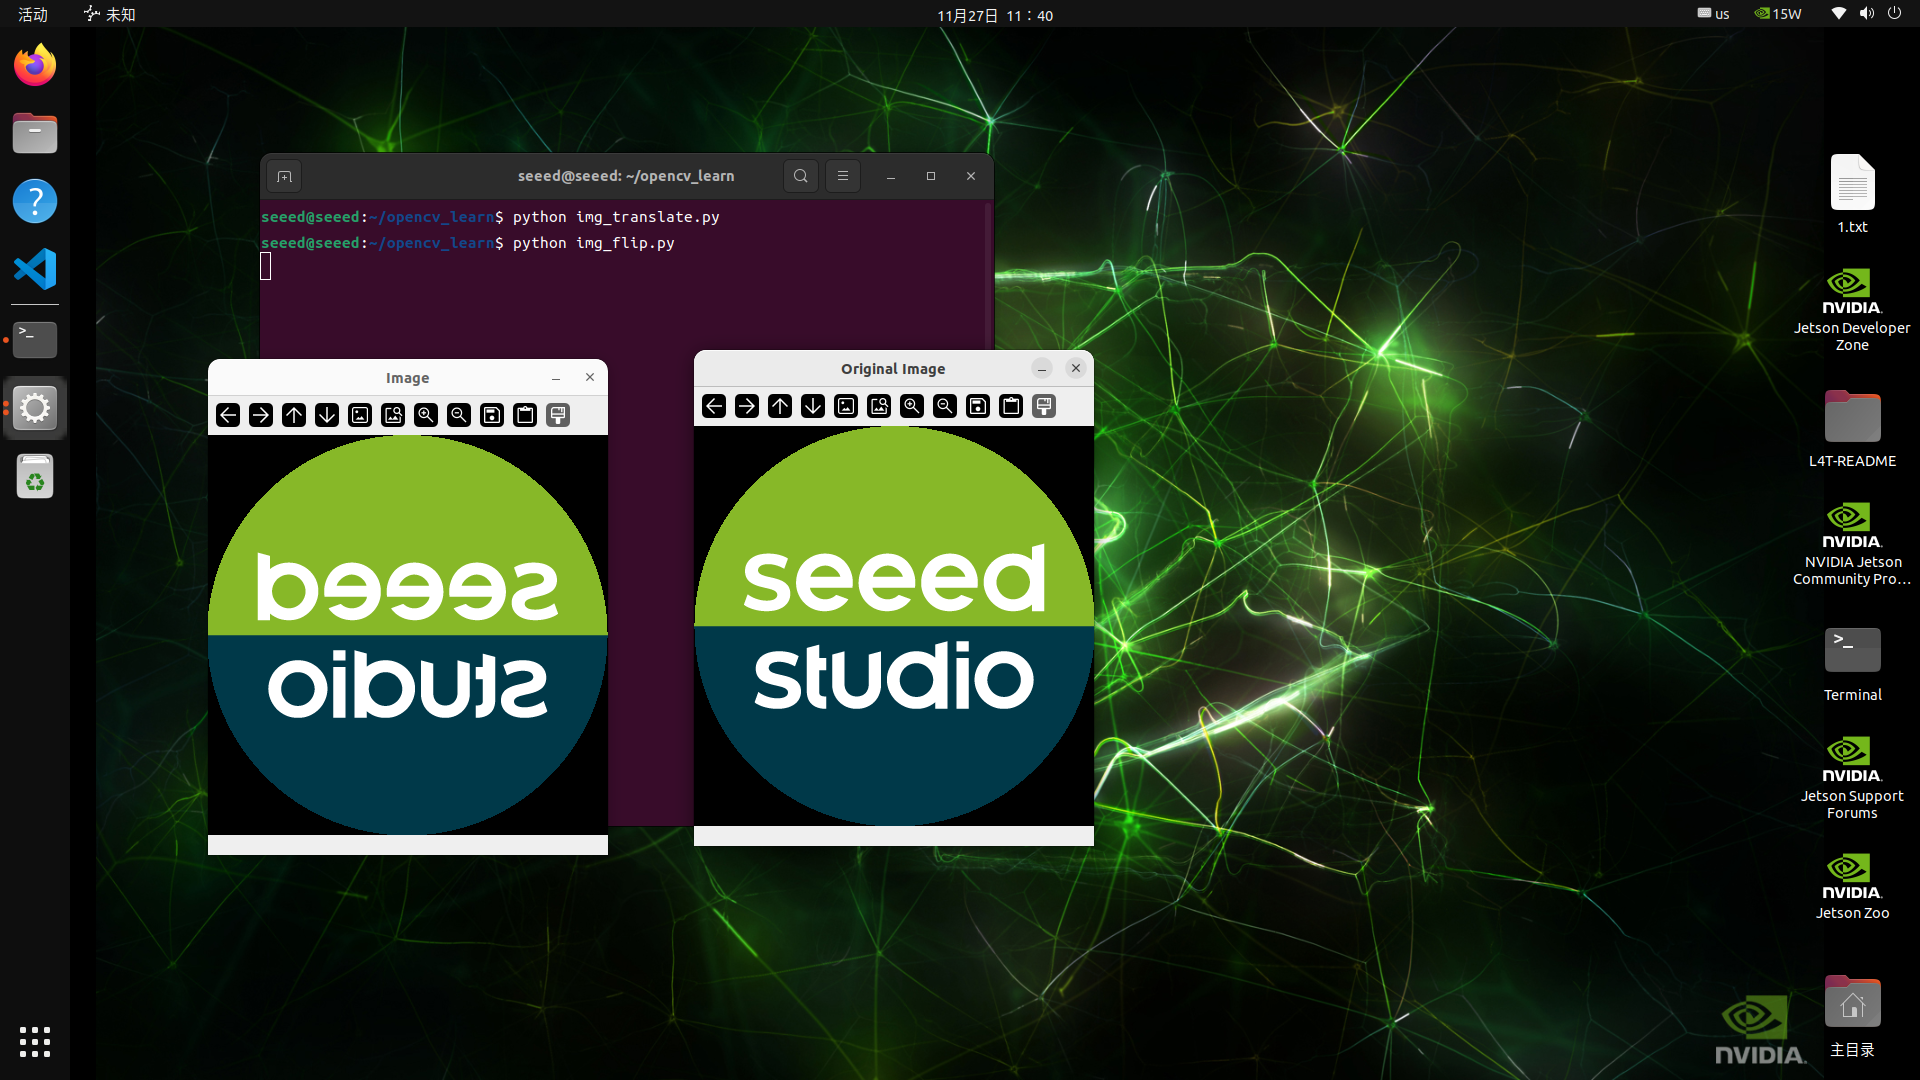Pan up in the Original Image window

pos(780,406)
